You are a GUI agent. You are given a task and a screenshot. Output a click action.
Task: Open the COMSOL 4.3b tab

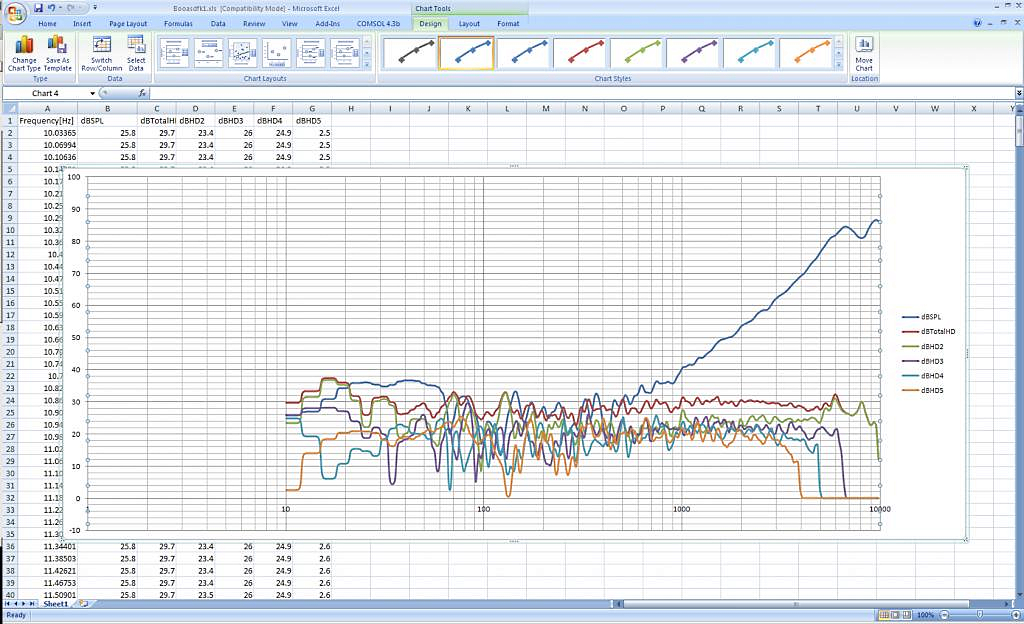coord(379,23)
